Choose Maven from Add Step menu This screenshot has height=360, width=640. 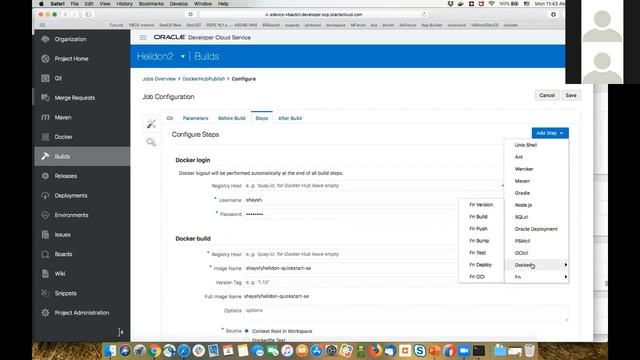click(x=536, y=181)
